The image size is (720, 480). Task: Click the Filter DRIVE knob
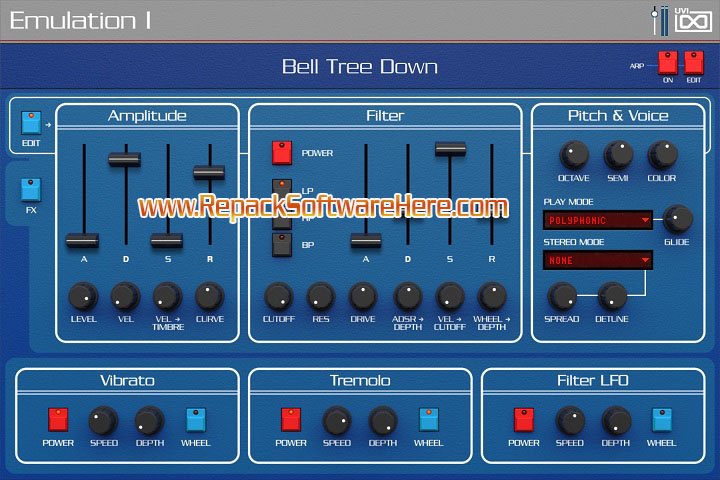[x=363, y=296]
